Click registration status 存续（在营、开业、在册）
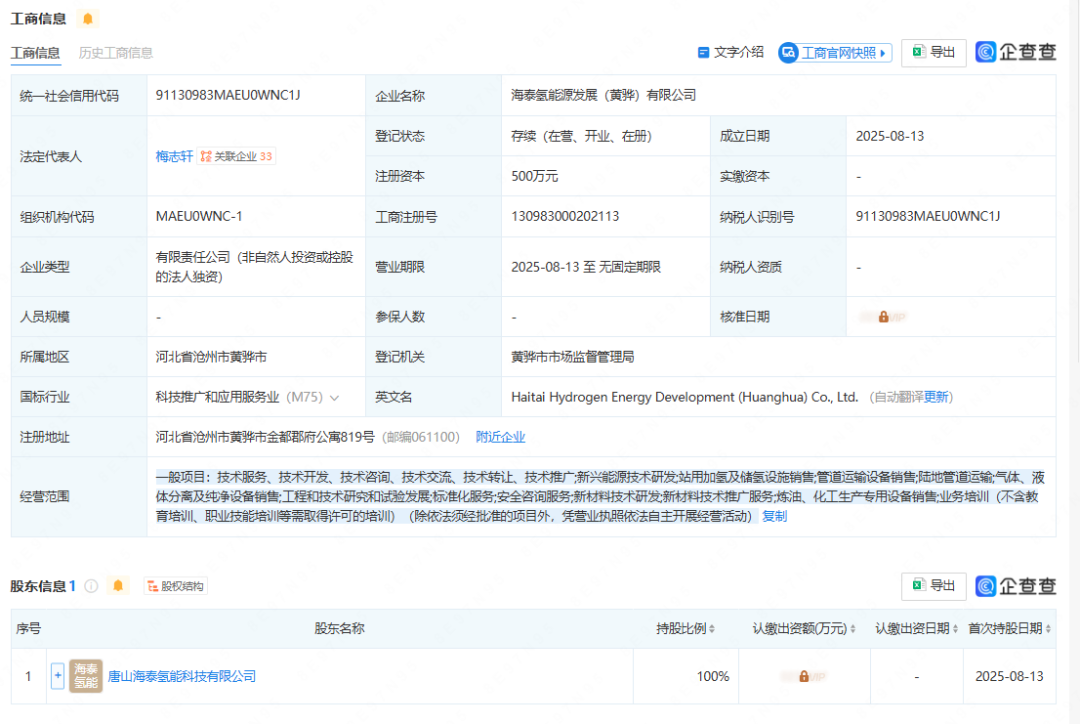1080x724 pixels. [581, 136]
